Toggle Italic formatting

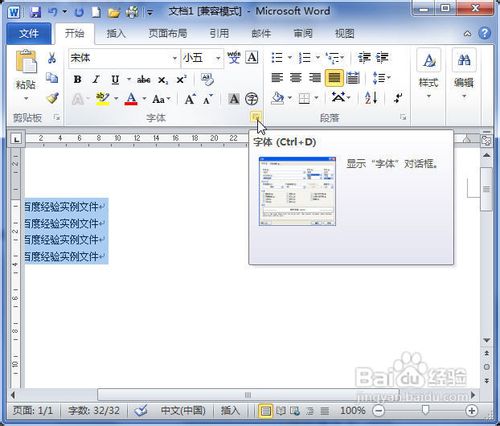(96, 80)
